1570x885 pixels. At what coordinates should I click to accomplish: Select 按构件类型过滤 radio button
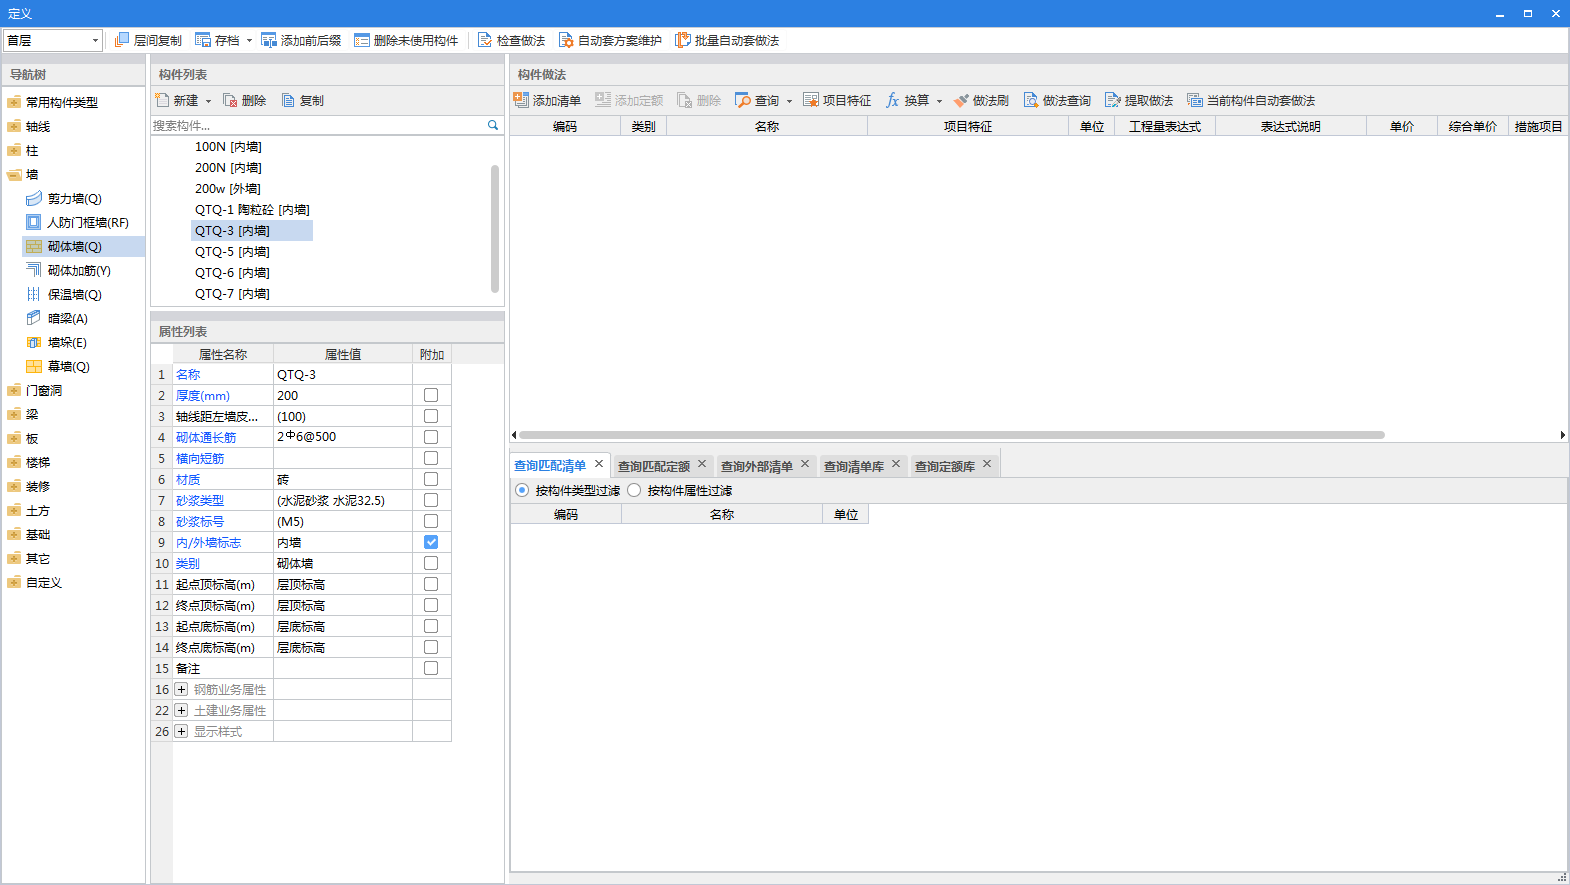point(522,490)
